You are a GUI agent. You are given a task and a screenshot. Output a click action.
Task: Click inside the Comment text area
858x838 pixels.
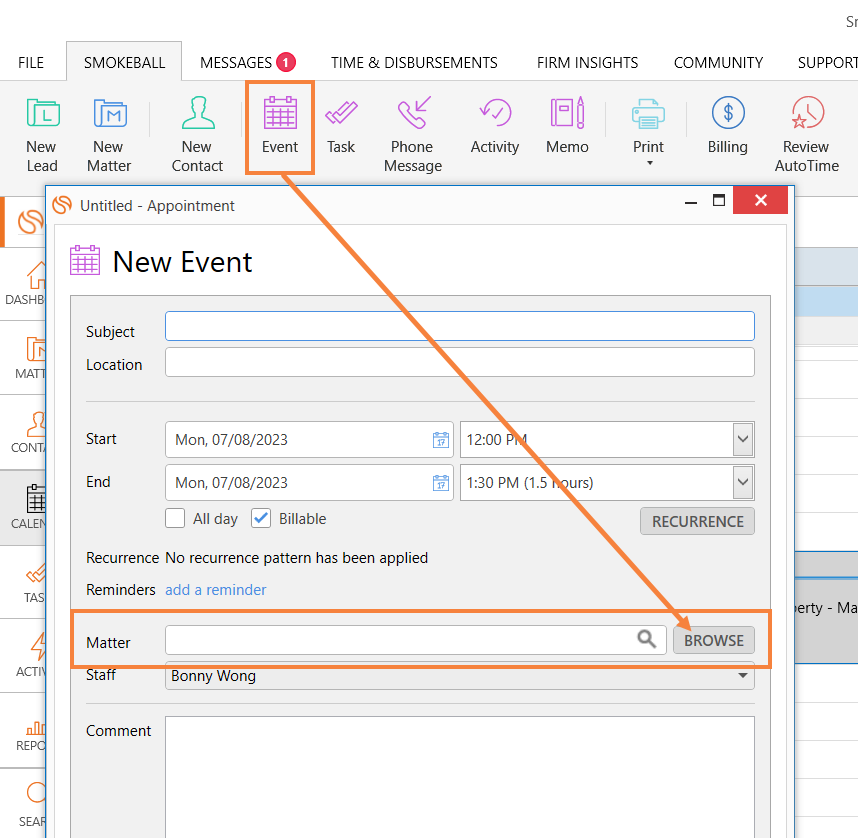pos(460,777)
